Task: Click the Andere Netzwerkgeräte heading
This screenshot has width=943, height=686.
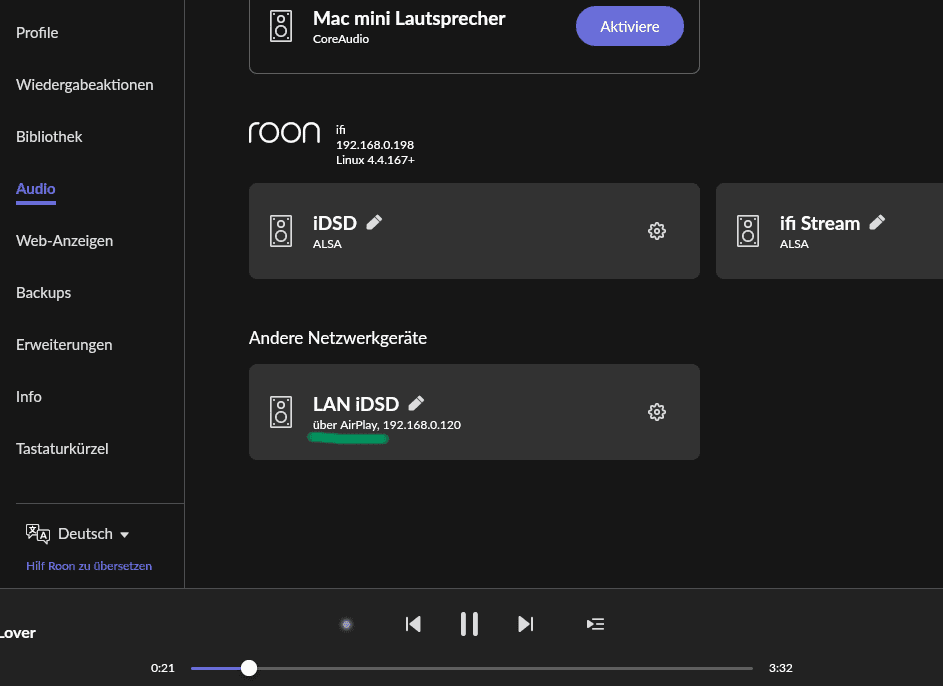Action: 338,338
